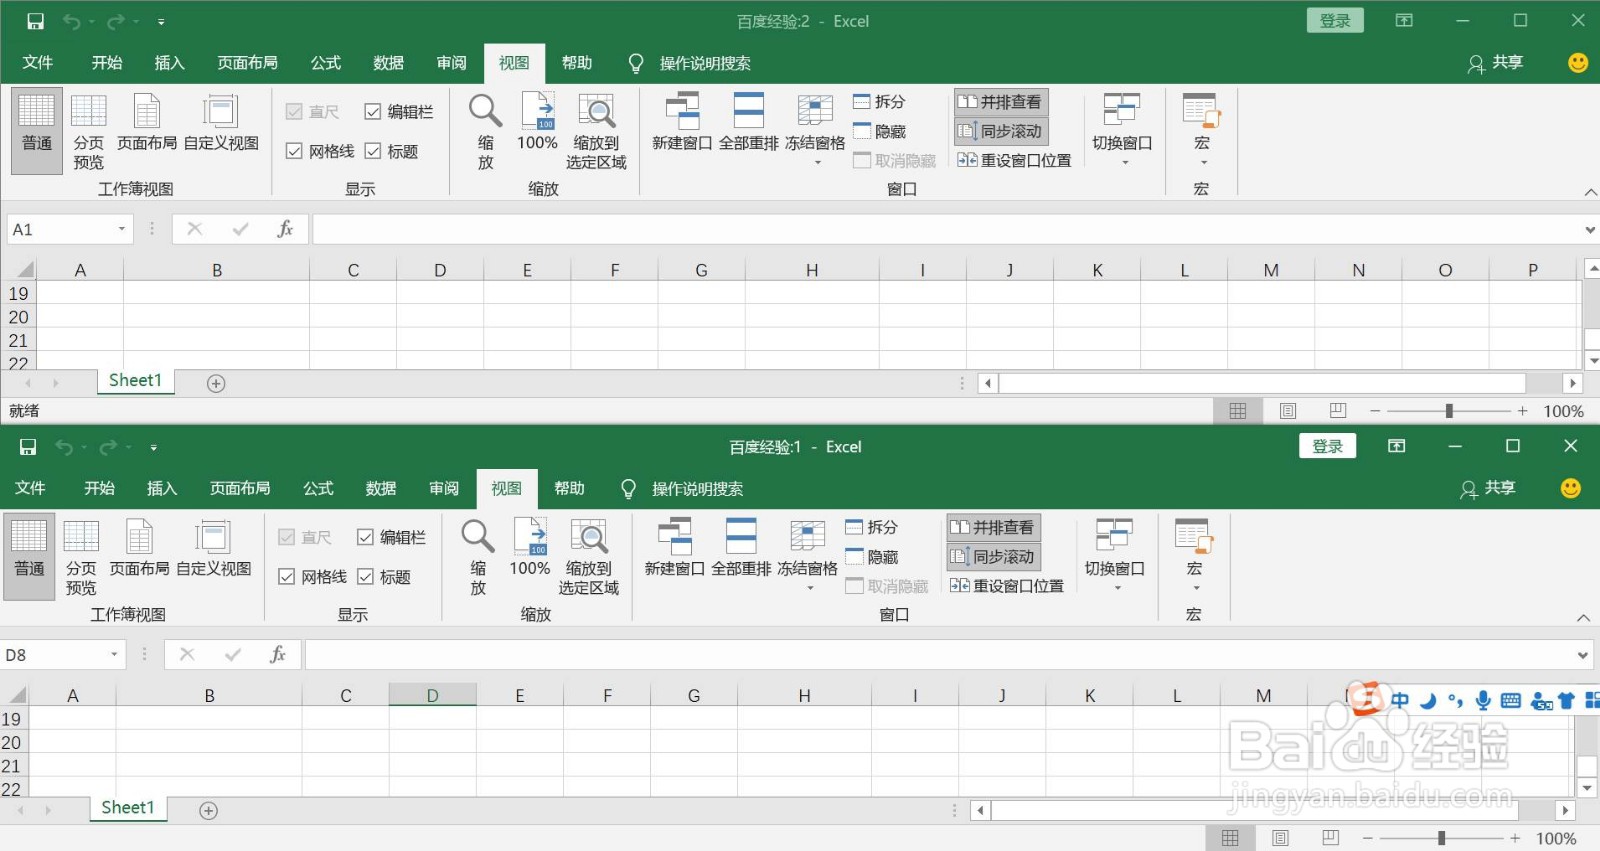This screenshot has height=851, width=1600.
Task: Click zoom in plus in 百度经验:2 window
Action: (x=1523, y=411)
